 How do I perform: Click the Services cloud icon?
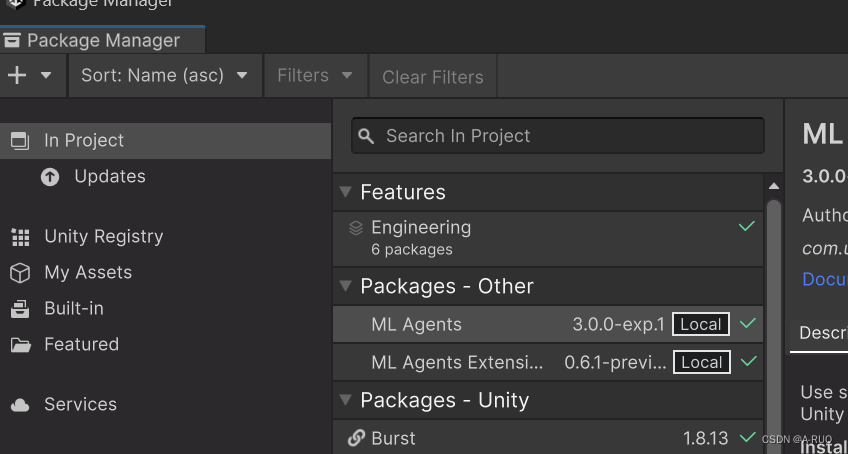click(x=20, y=405)
